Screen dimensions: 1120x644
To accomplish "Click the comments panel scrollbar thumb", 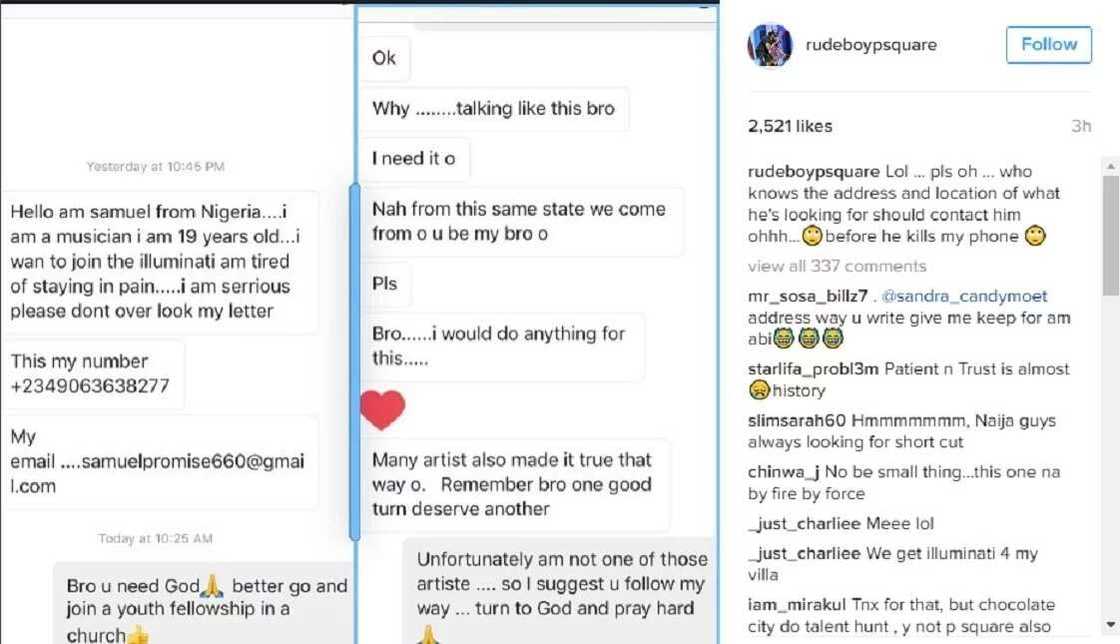I will coord(1111,235).
